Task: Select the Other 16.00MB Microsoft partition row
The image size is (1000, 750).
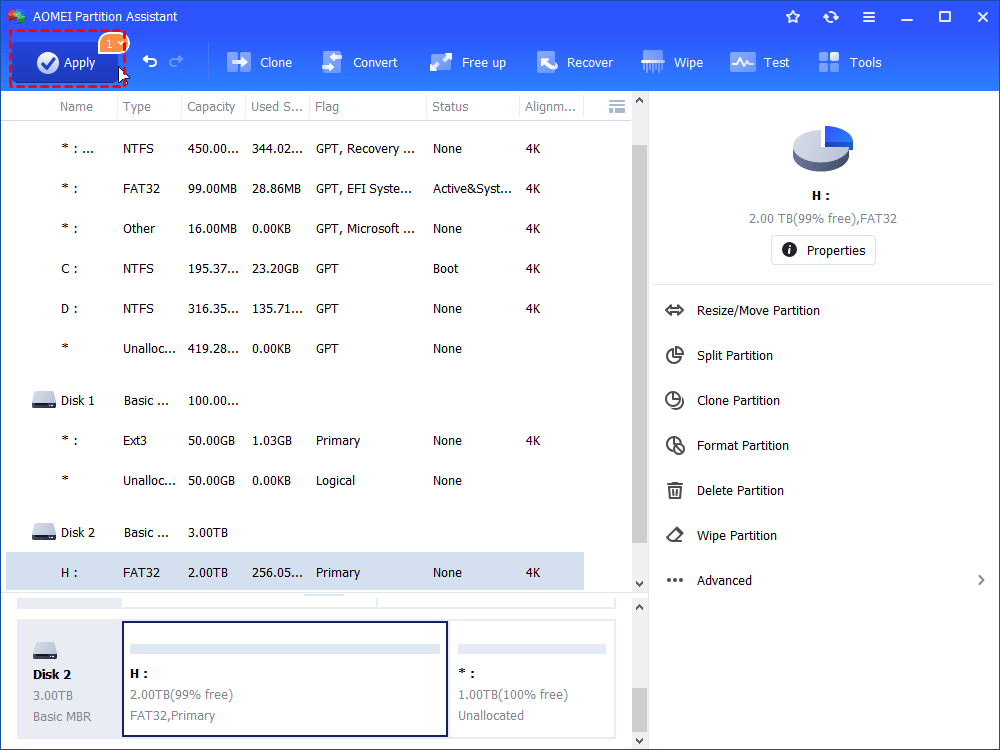Action: coord(295,228)
